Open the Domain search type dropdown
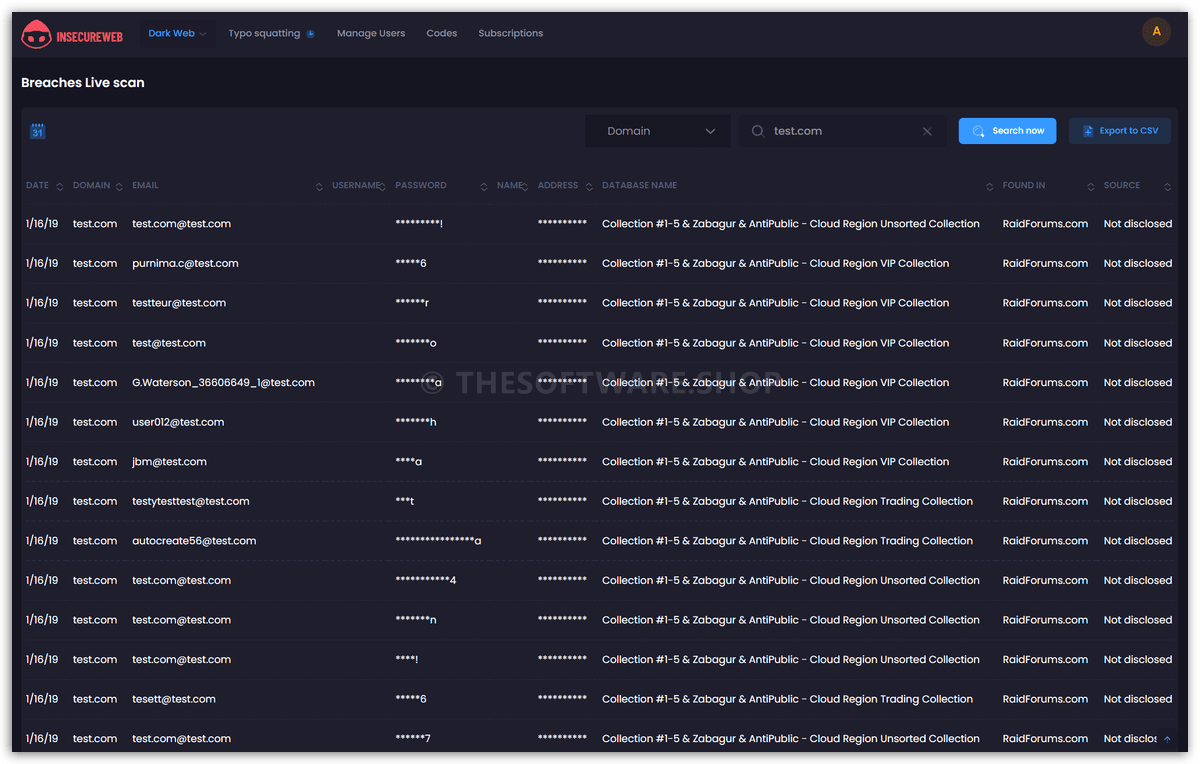The width and height of the screenshot is (1200, 764). pyautogui.click(x=657, y=131)
